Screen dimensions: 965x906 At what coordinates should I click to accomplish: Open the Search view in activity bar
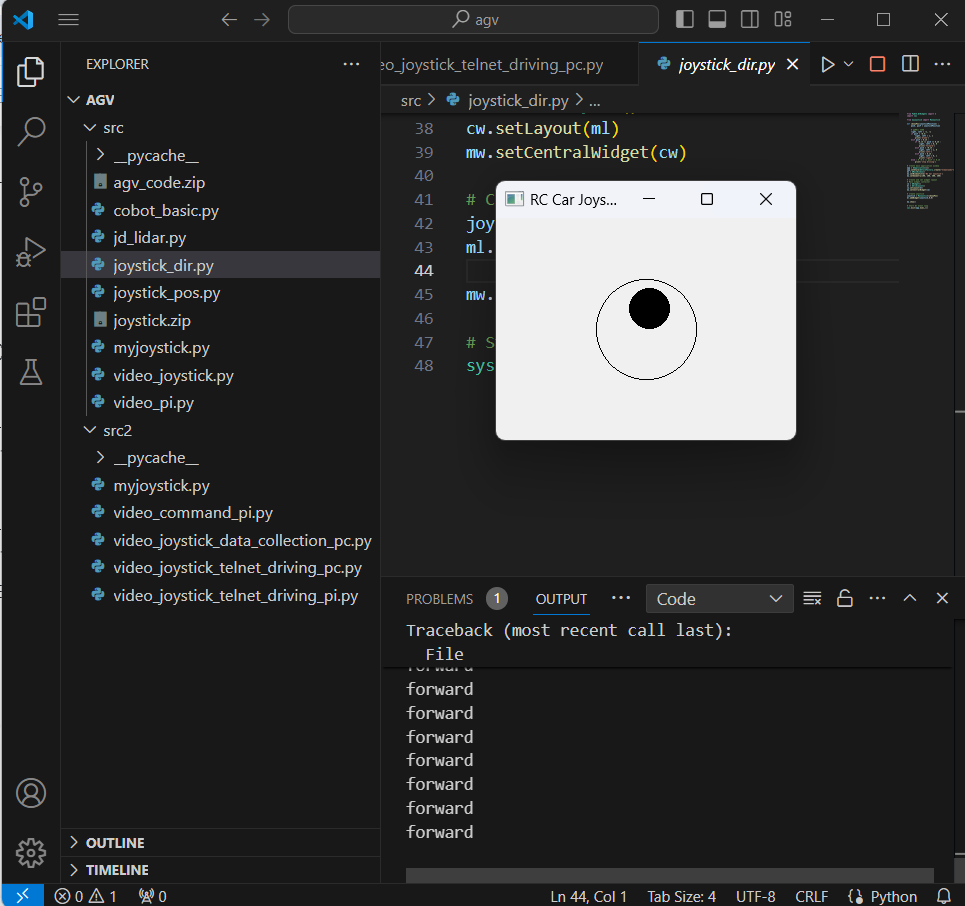click(31, 131)
